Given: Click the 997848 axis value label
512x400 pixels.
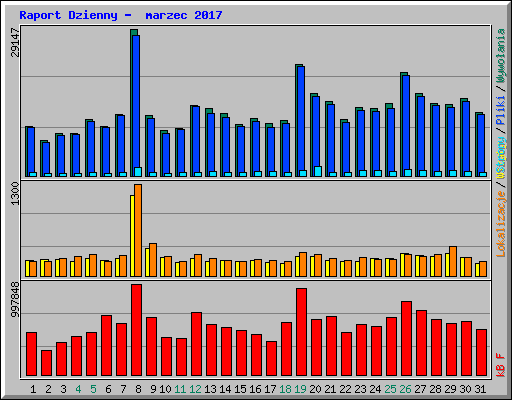Looking at the screenshot, I should 15,299.
